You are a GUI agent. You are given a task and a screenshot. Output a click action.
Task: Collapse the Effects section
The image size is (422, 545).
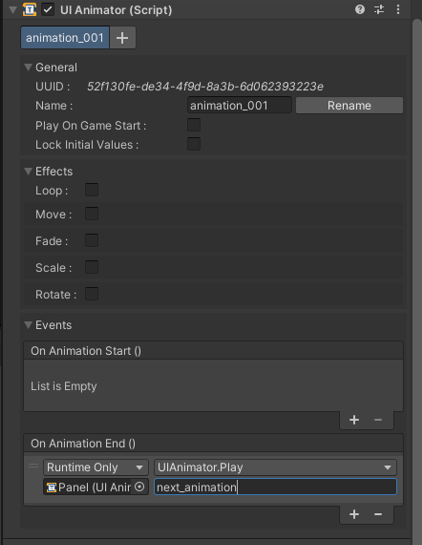(x=29, y=171)
